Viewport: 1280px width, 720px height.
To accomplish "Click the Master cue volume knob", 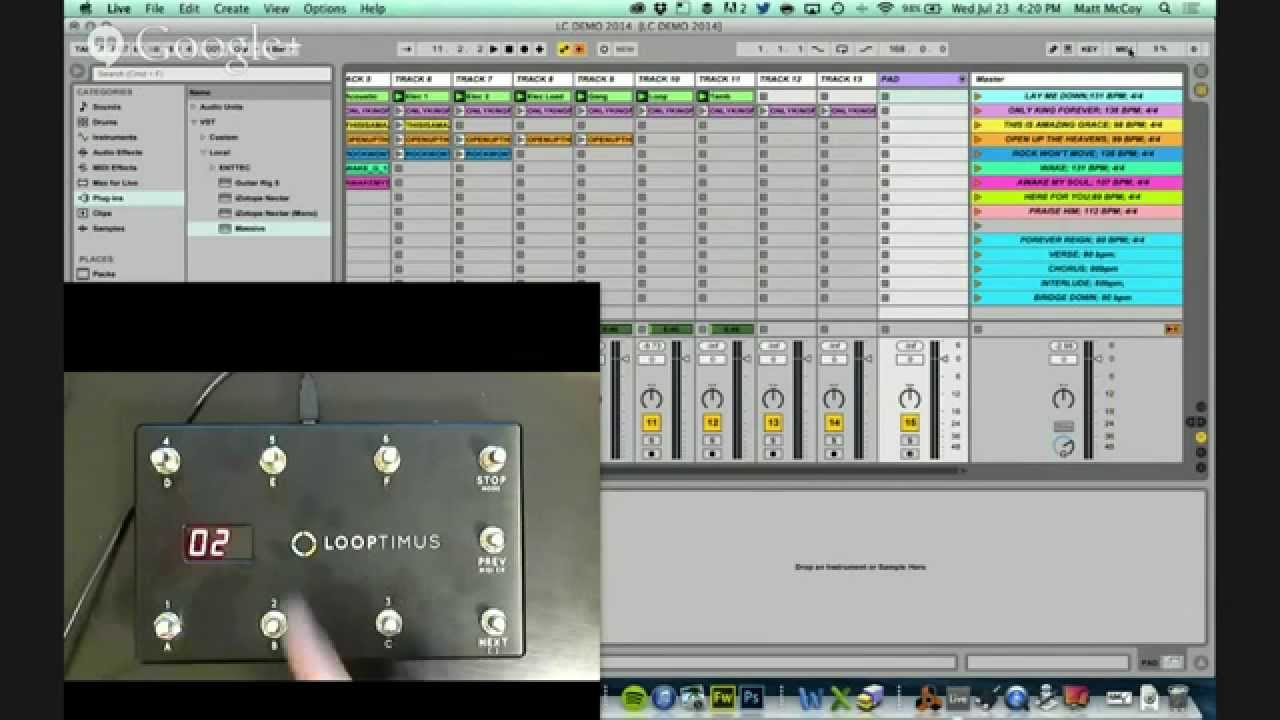I will point(1063,447).
